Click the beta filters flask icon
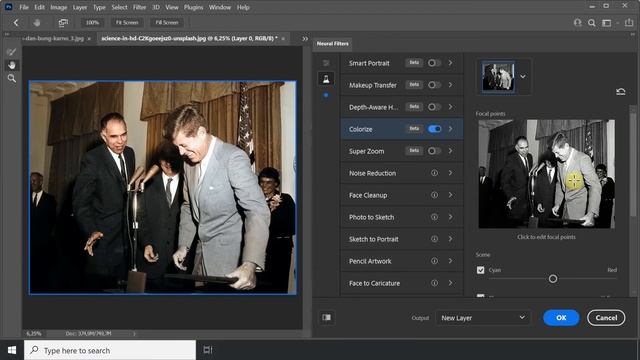 (x=326, y=79)
